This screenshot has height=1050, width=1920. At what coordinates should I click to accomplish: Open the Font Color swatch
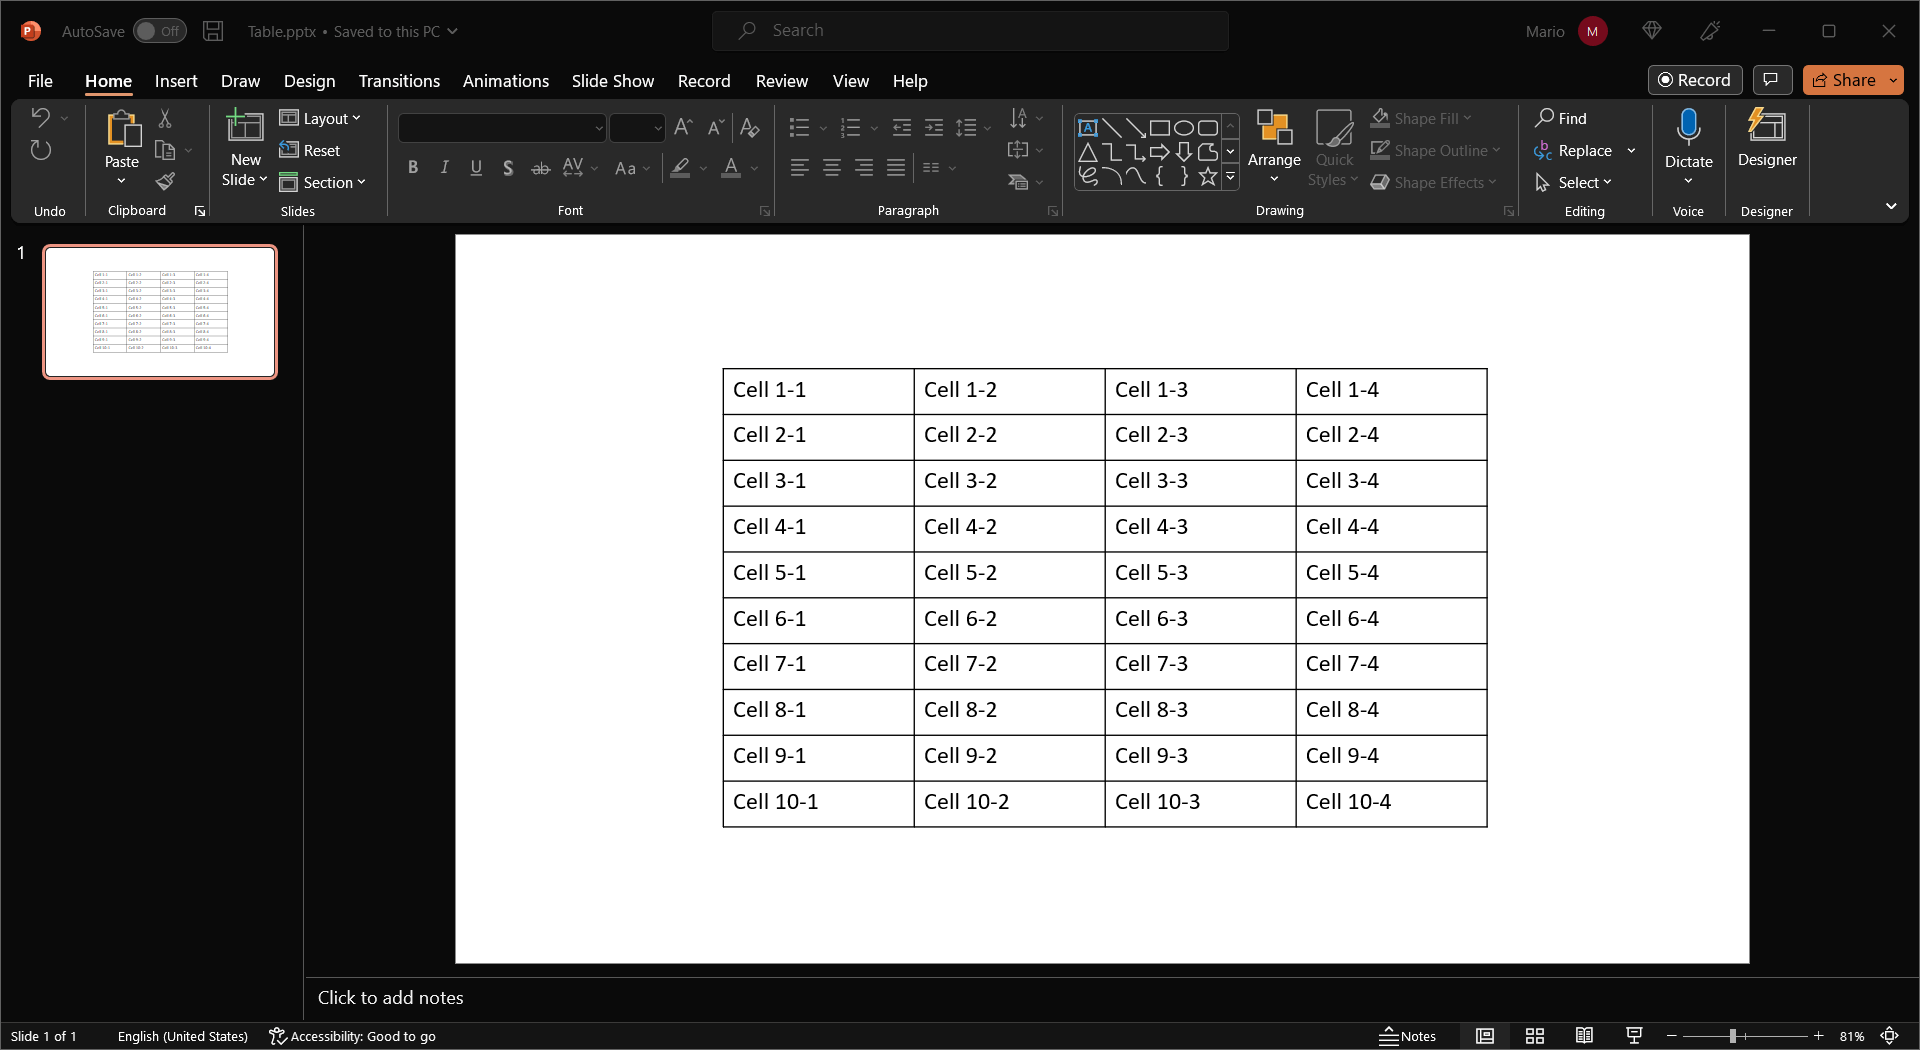pos(731,167)
